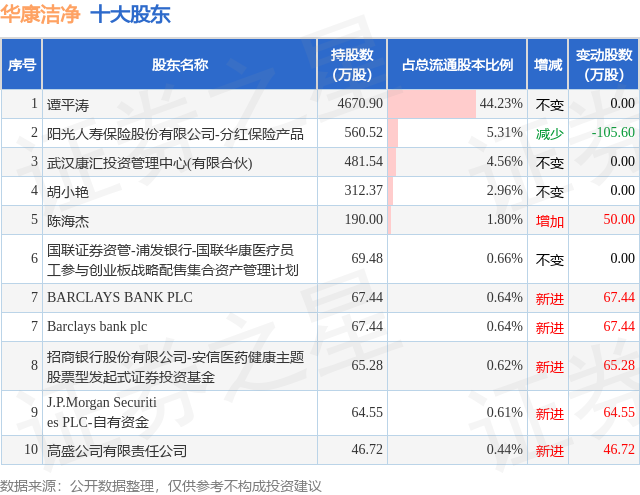Viewport: 640px width, 495px height.
Task: Select the 国联证券资管-浦发银行 shareholder name
Action: point(173,260)
